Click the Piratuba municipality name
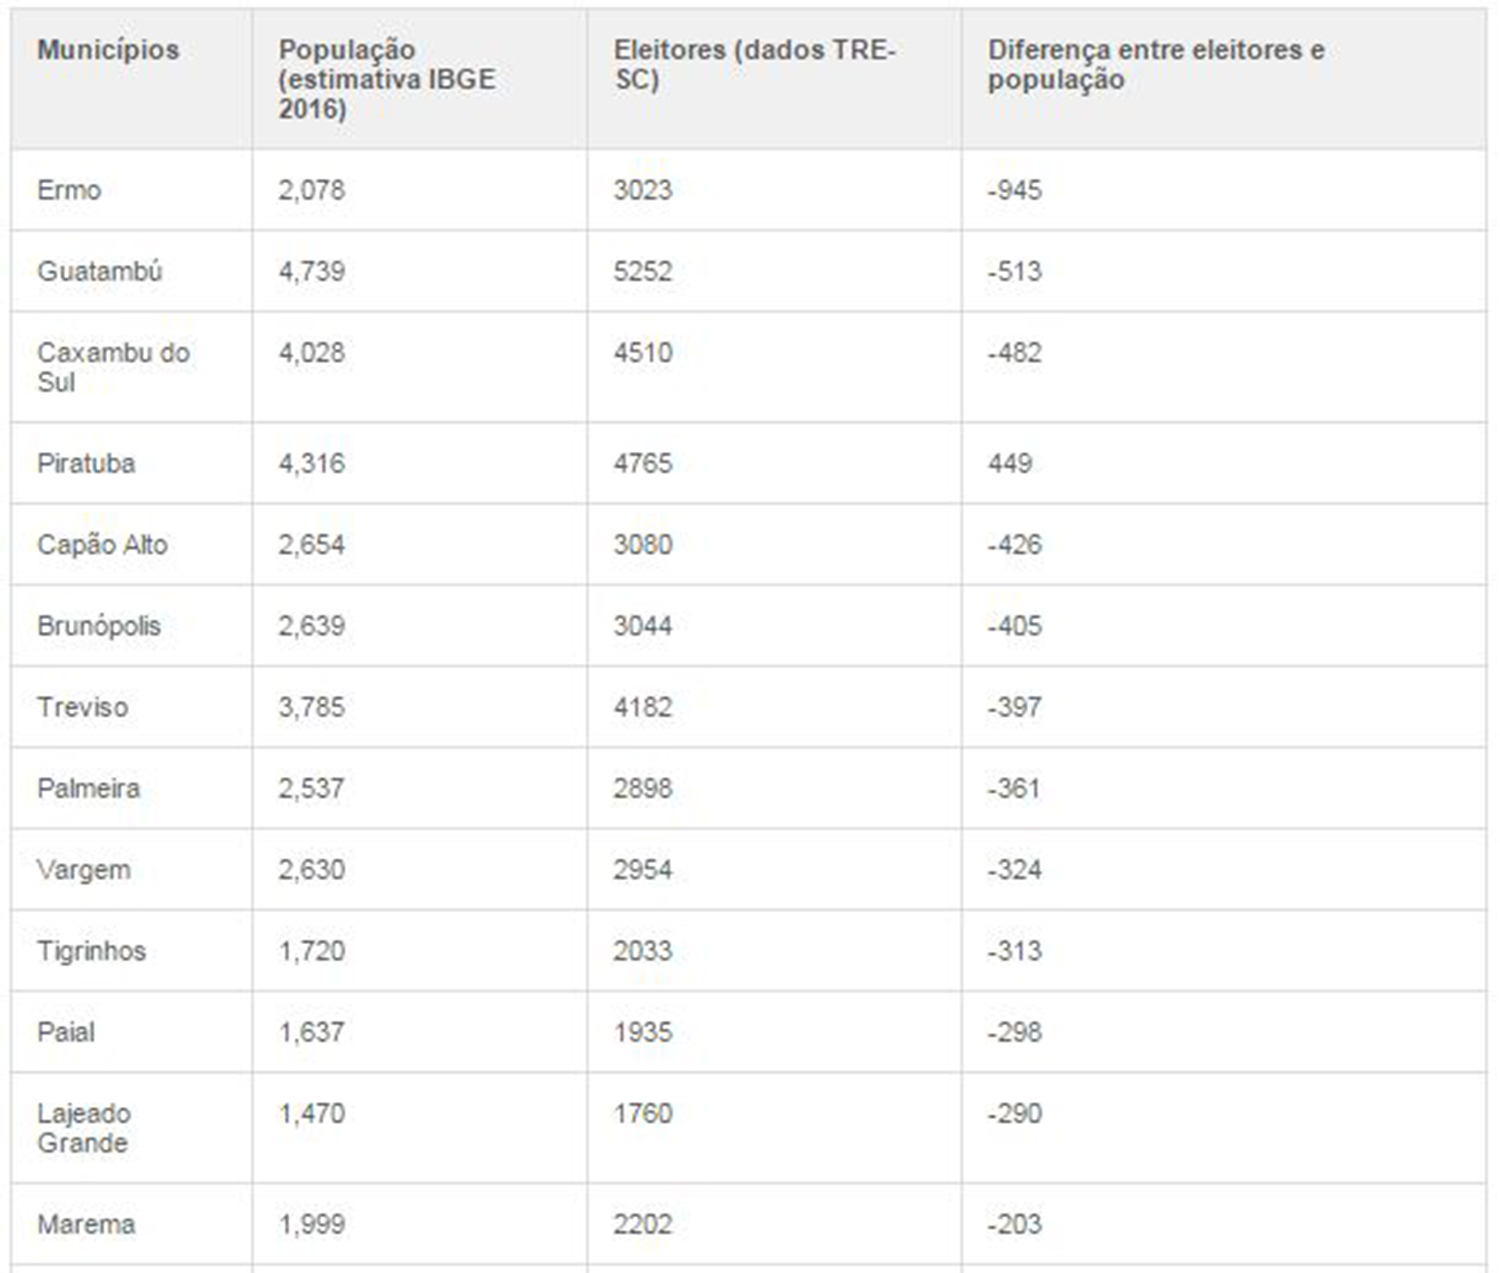This screenshot has width=1500, height=1273. click(86, 463)
